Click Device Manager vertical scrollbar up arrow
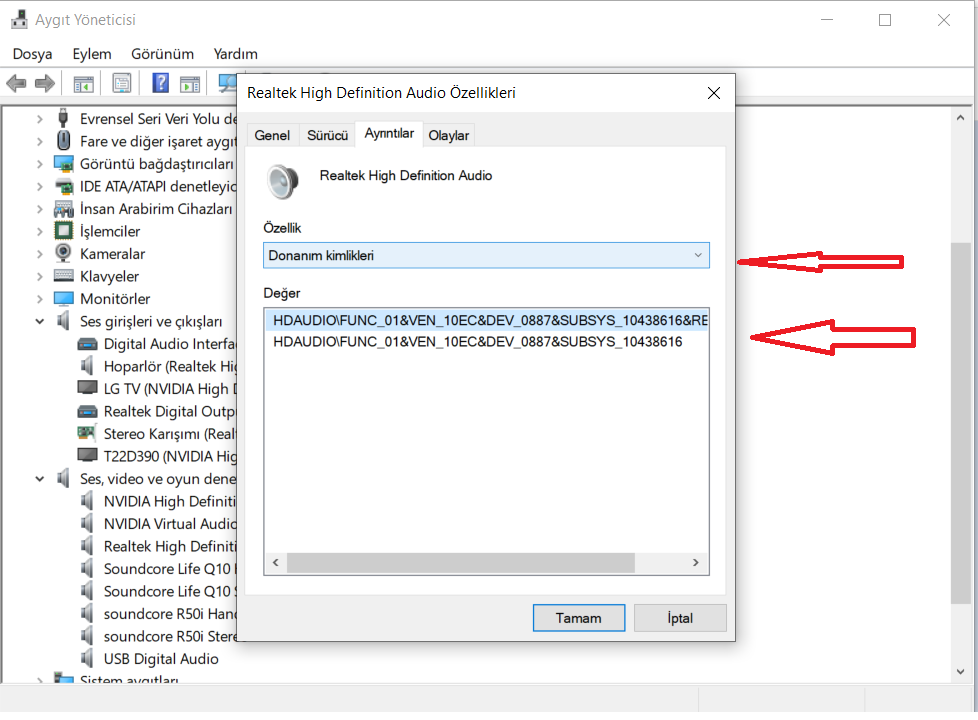This screenshot has width=978, height=720. tap(961, 117)
